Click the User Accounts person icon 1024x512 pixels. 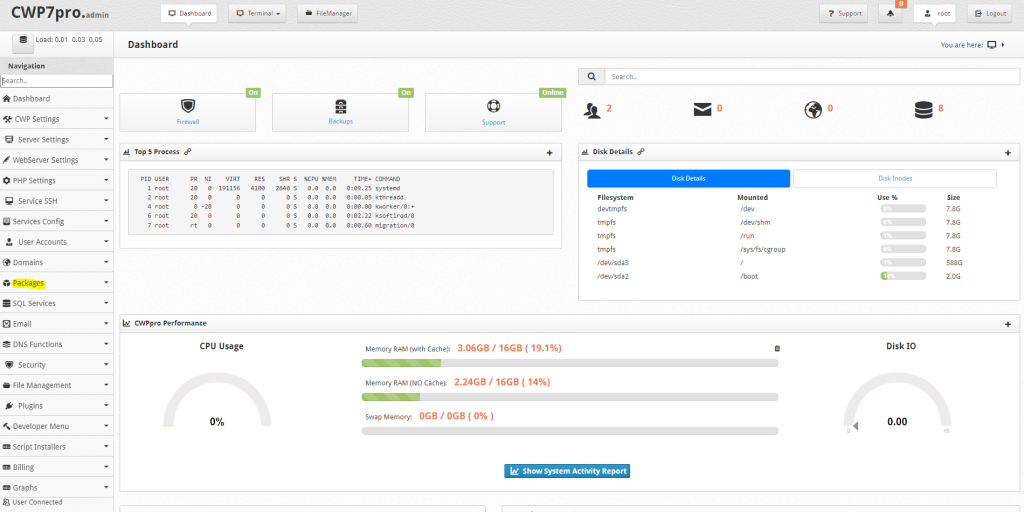[10, 242]
